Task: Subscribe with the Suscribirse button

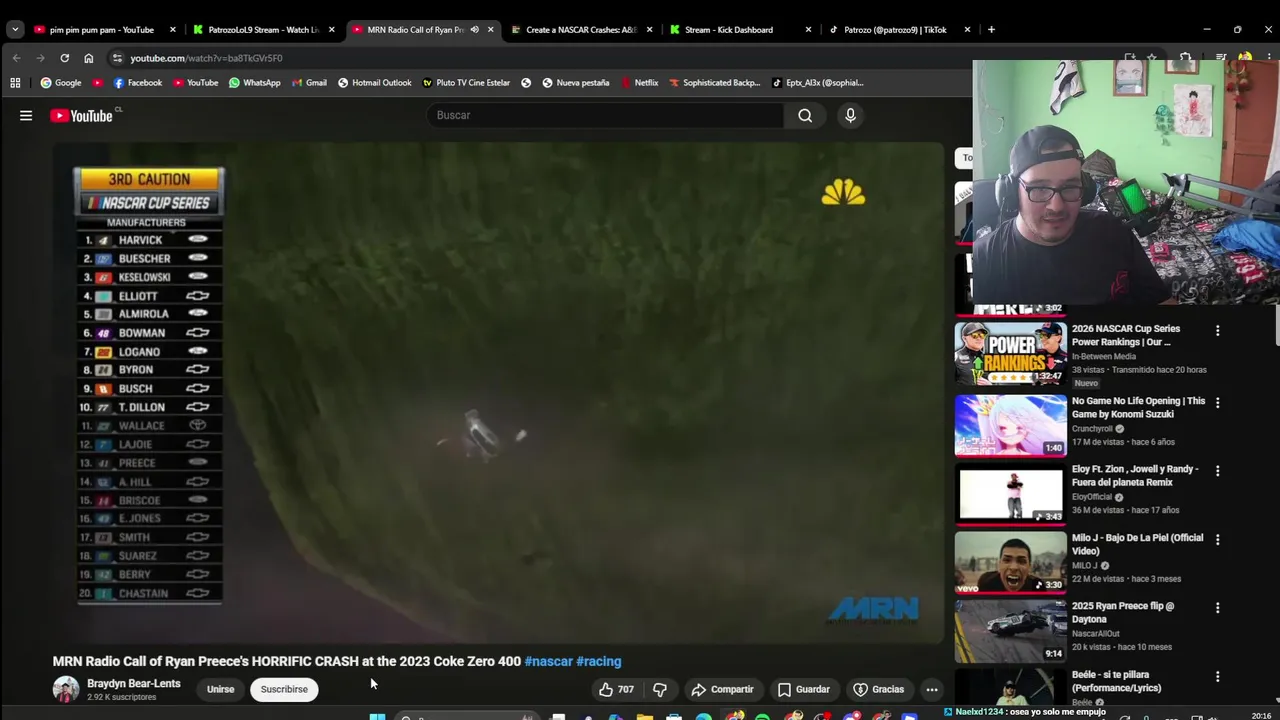Action: click(x=284, y=689)
